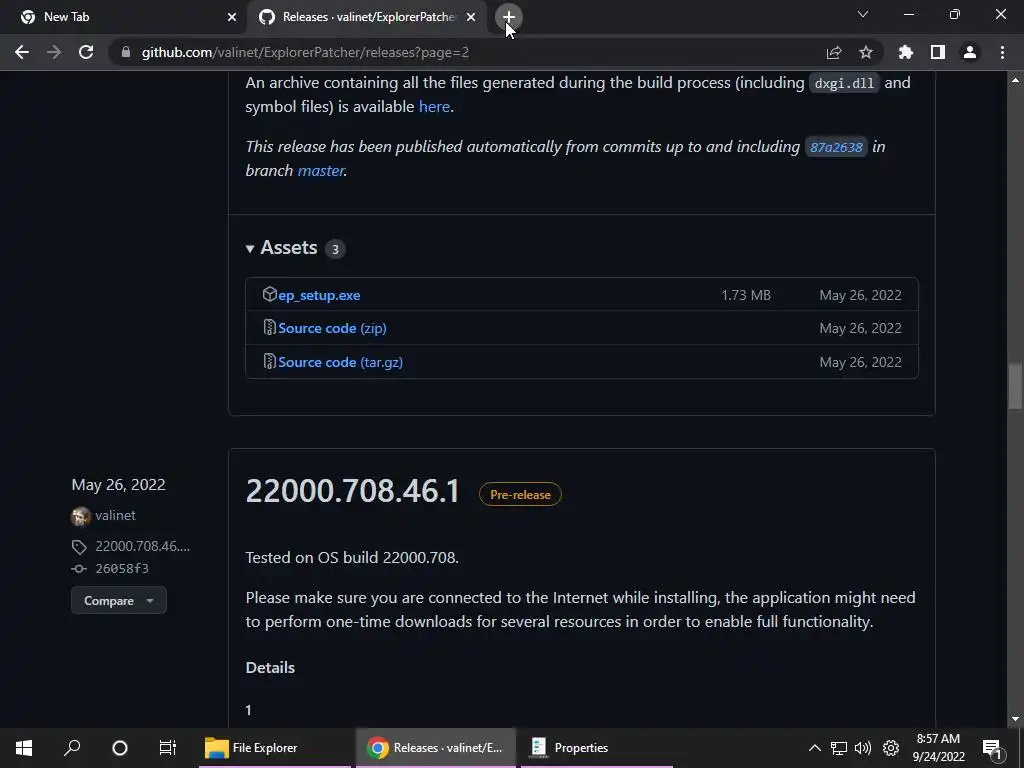Click the browser forward arrow
This screenshot has height=768, width=1024.
coord(54,52)
